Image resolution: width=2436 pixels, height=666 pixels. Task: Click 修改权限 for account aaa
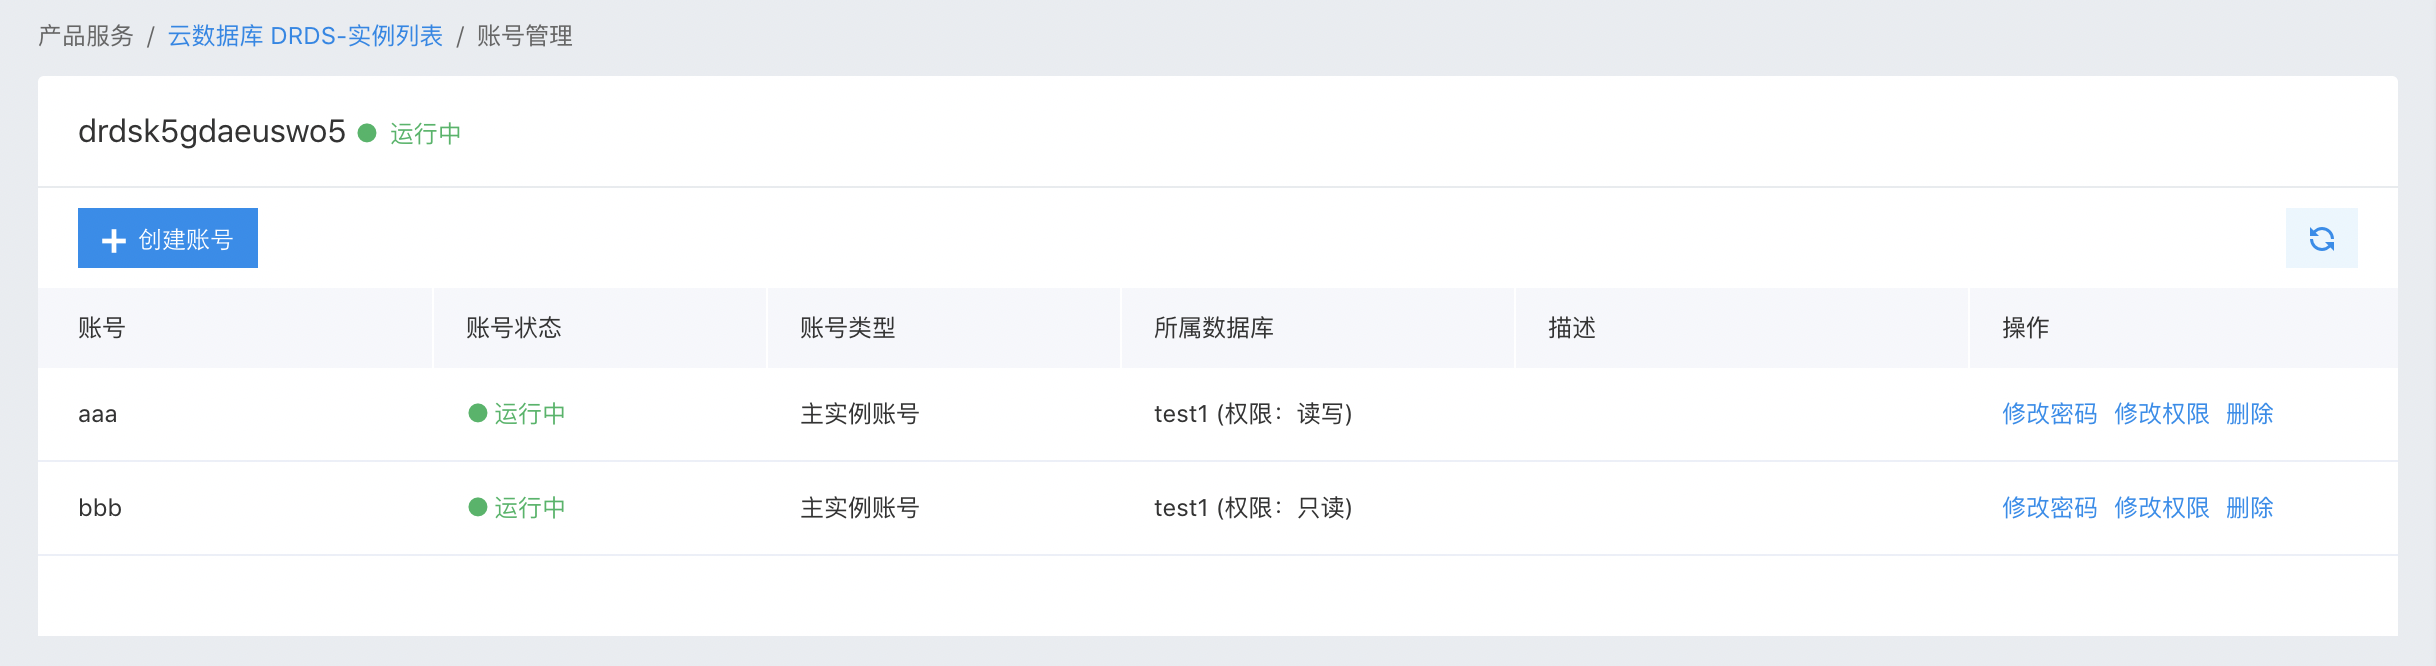2161,413
